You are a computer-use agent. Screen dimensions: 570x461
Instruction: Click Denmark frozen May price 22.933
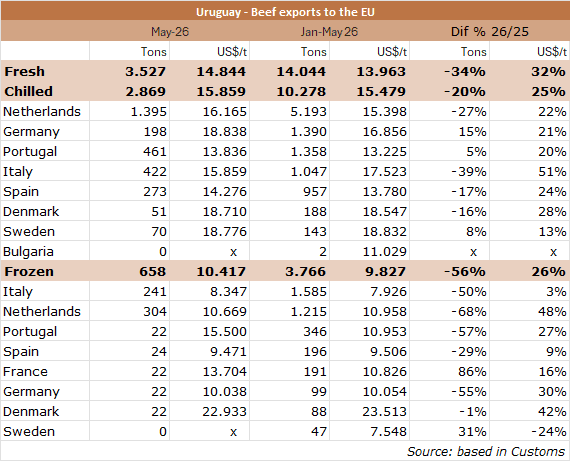[x=225, y=411]
